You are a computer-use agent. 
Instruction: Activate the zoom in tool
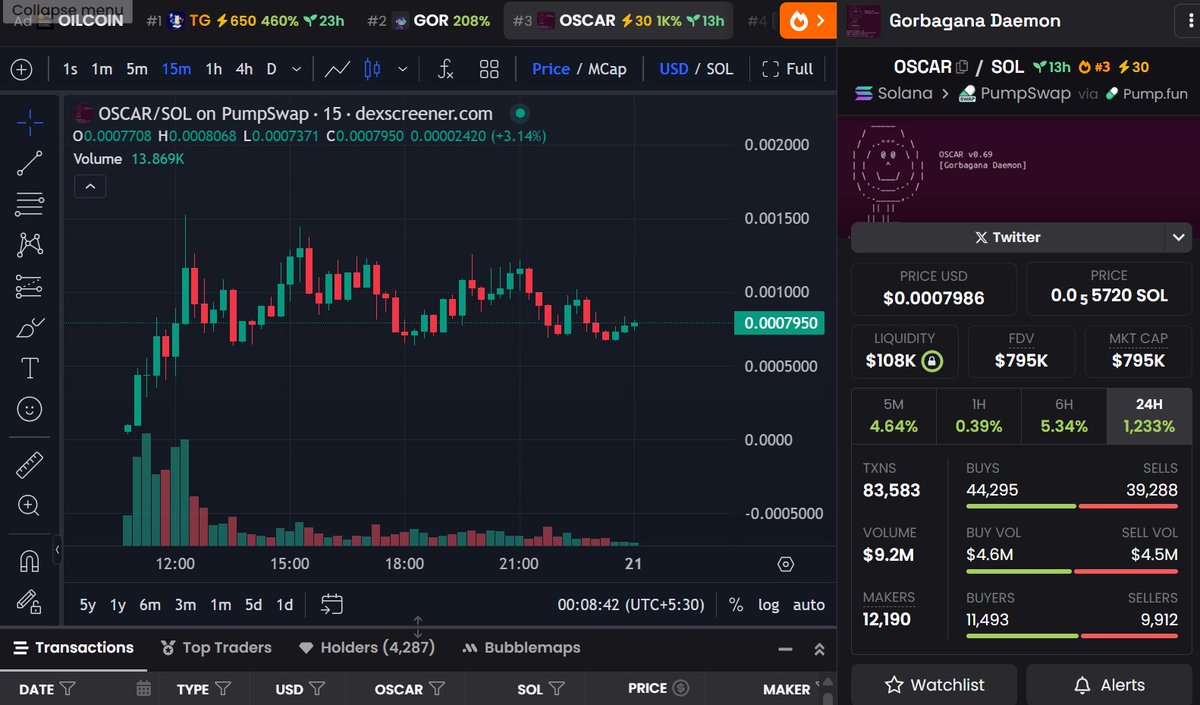30,505
